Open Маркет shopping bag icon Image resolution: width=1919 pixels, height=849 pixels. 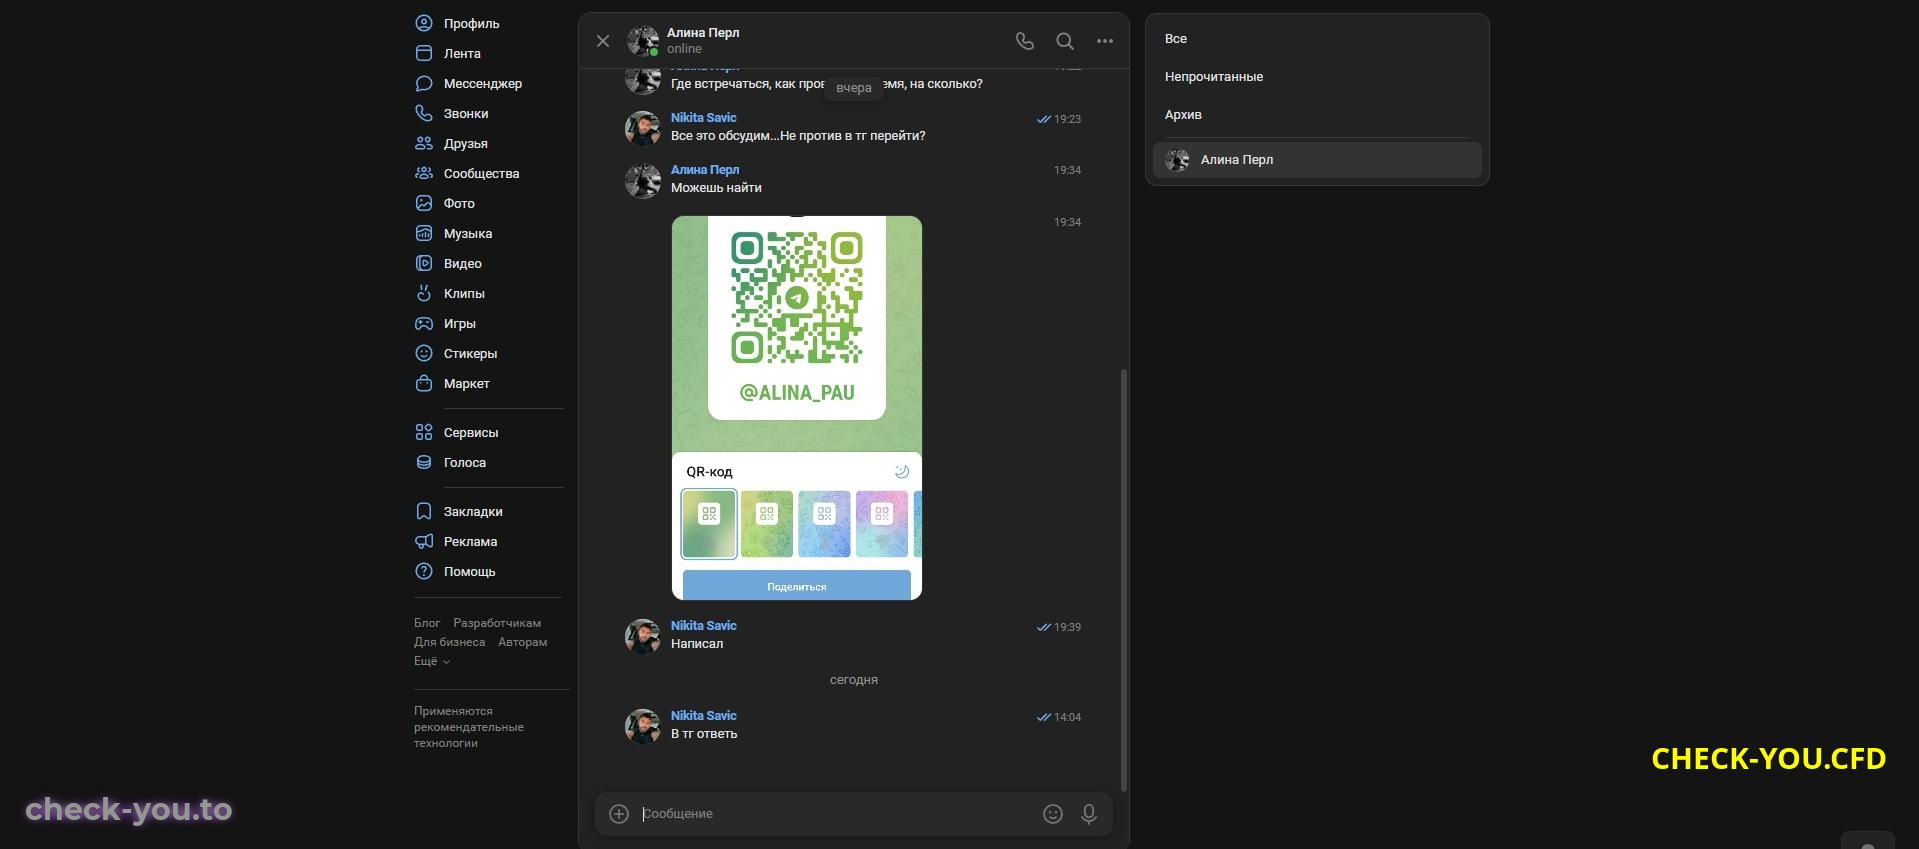(x=424, y=383)
